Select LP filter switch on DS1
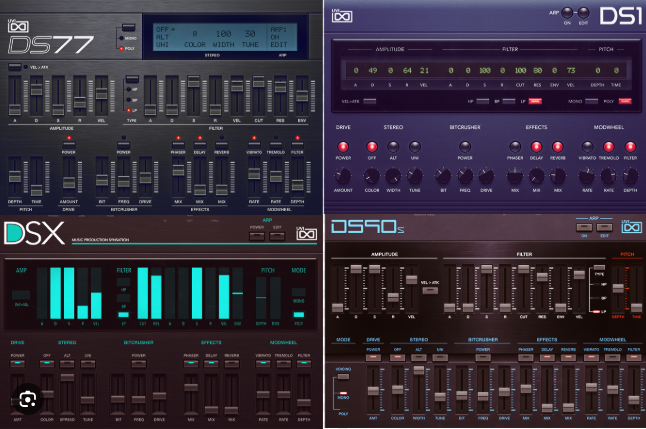 point(535,101)
